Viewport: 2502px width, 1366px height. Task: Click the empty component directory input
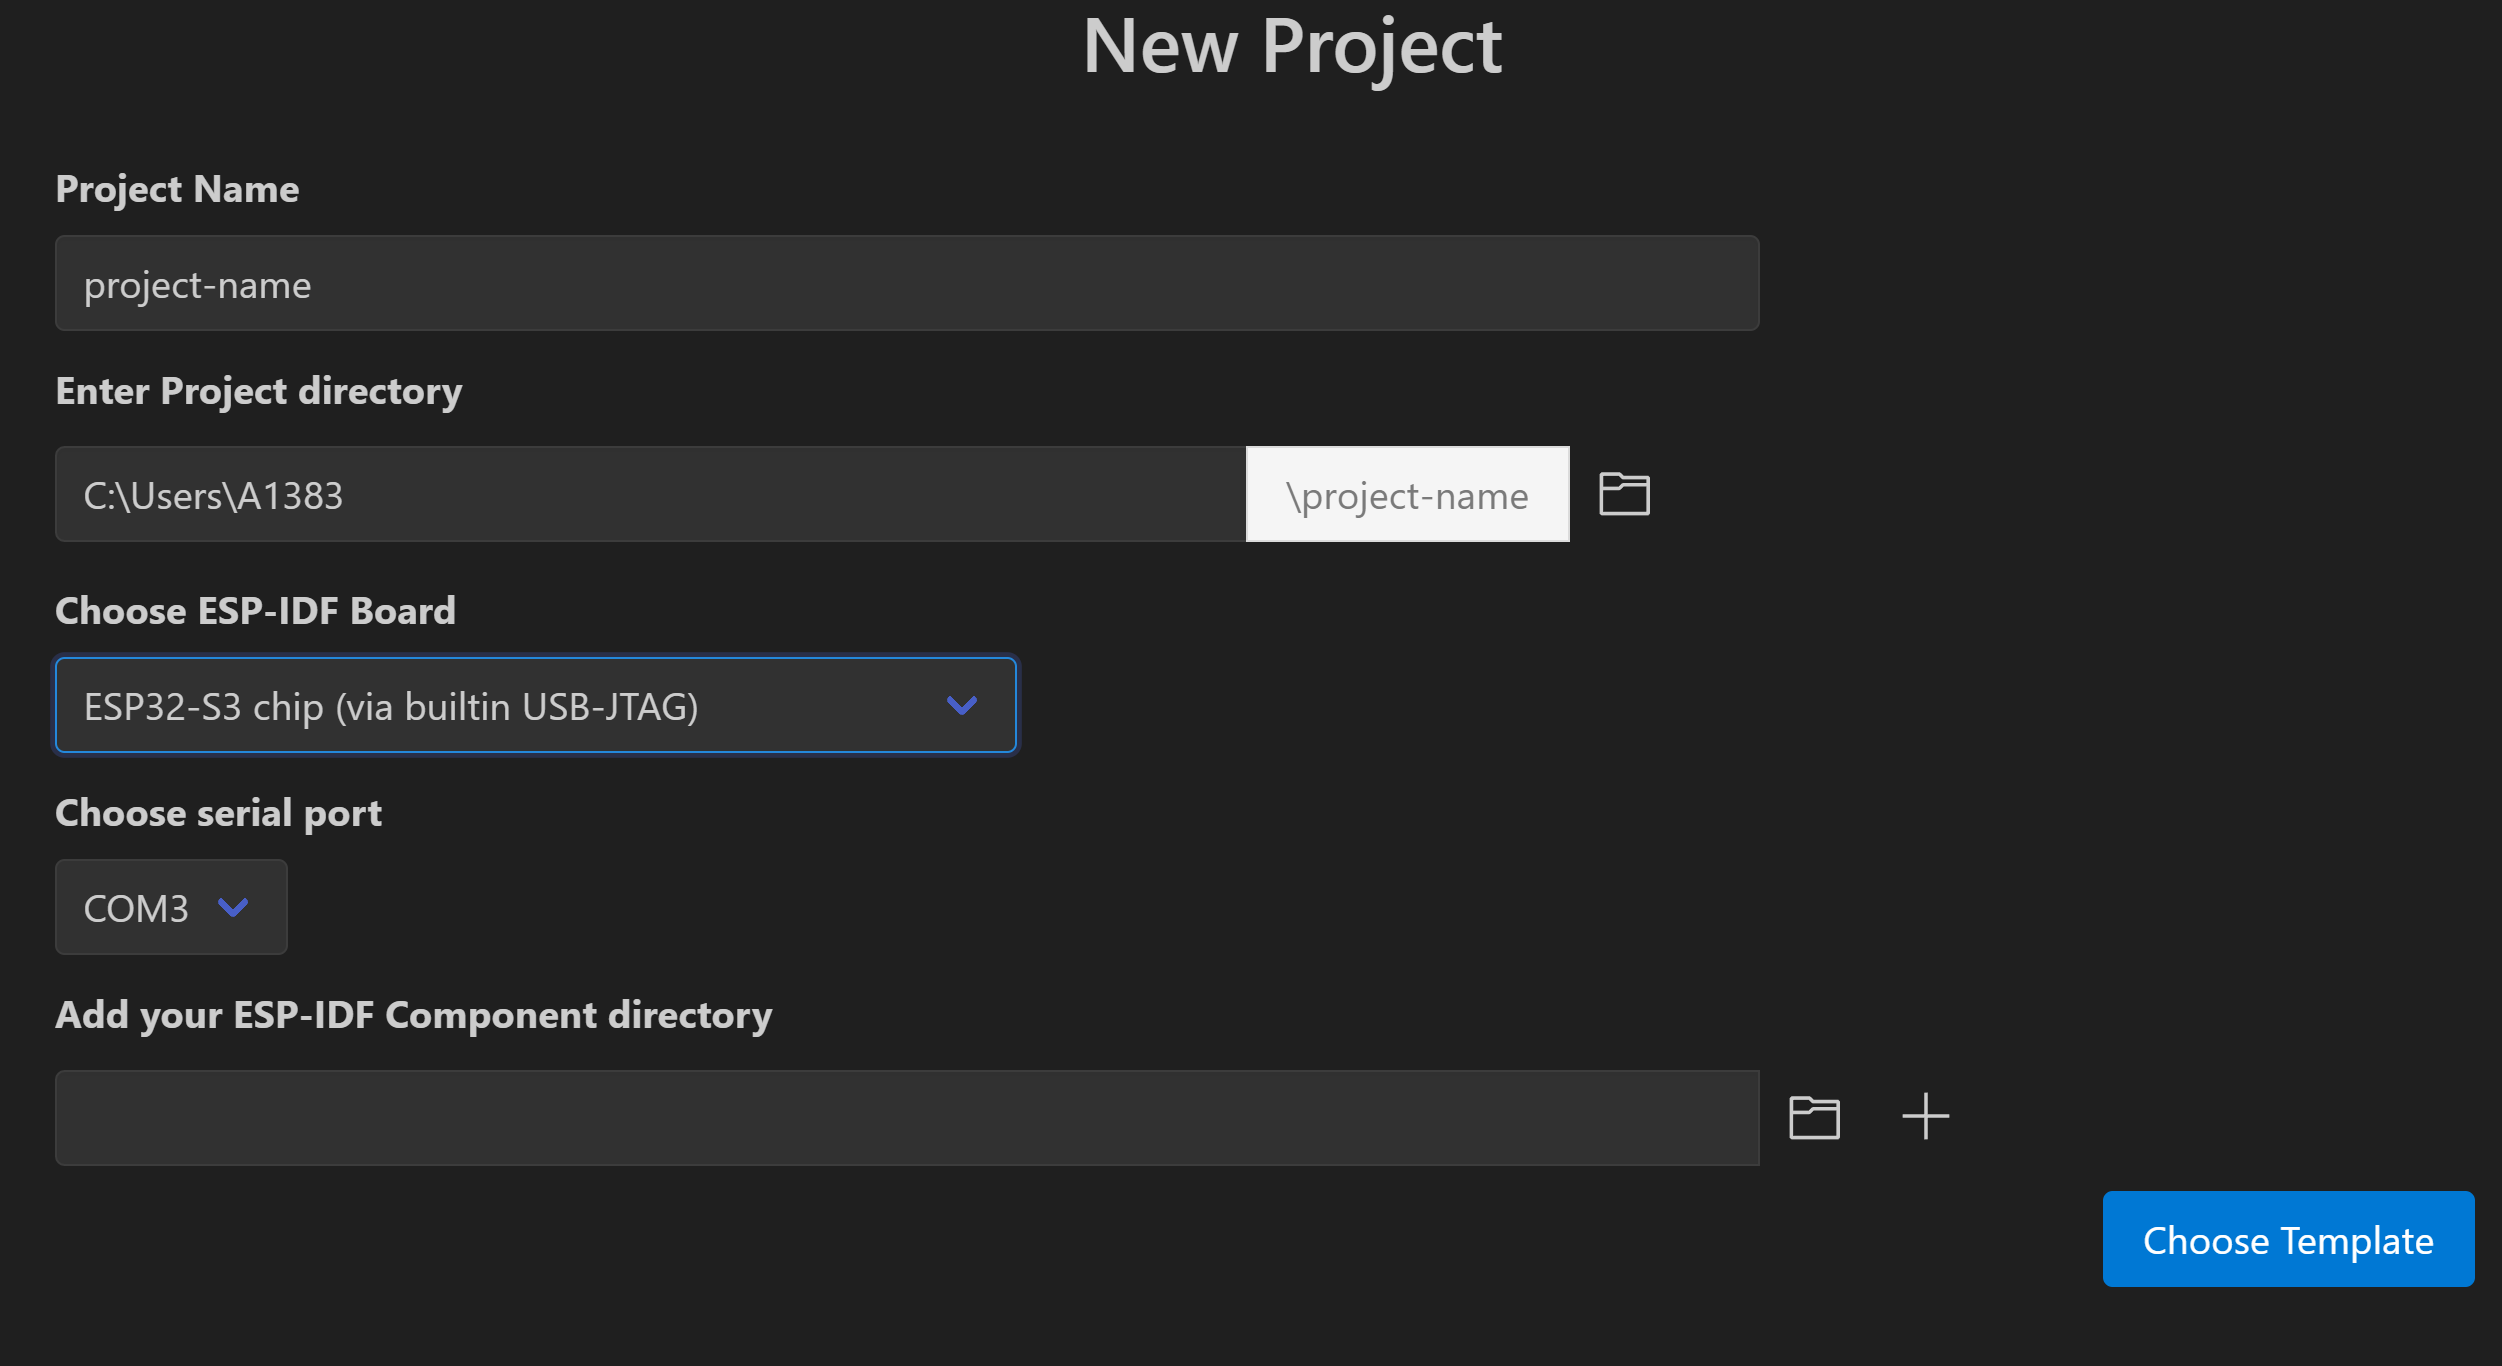pyautogui.click(x=906, y=1118)
